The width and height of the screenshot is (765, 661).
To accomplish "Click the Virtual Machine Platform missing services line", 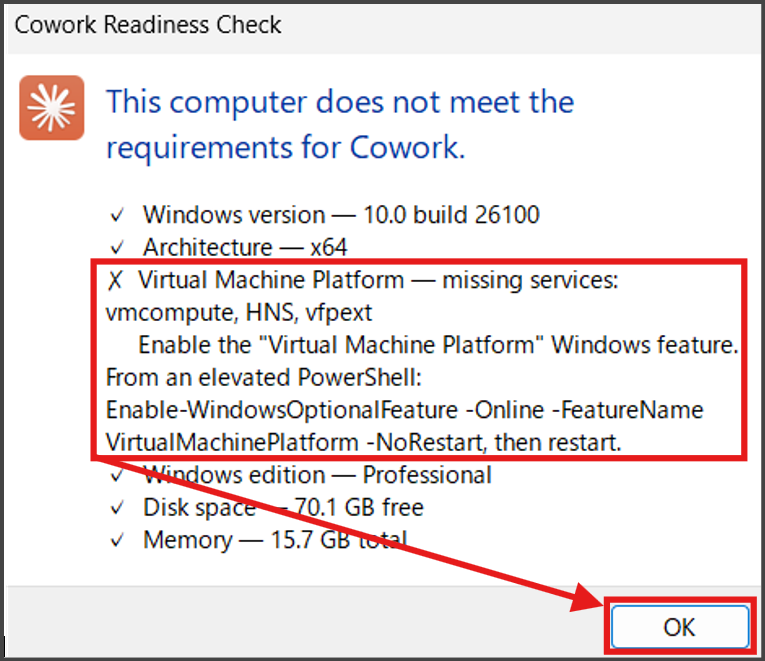I will tap(379, 280).
